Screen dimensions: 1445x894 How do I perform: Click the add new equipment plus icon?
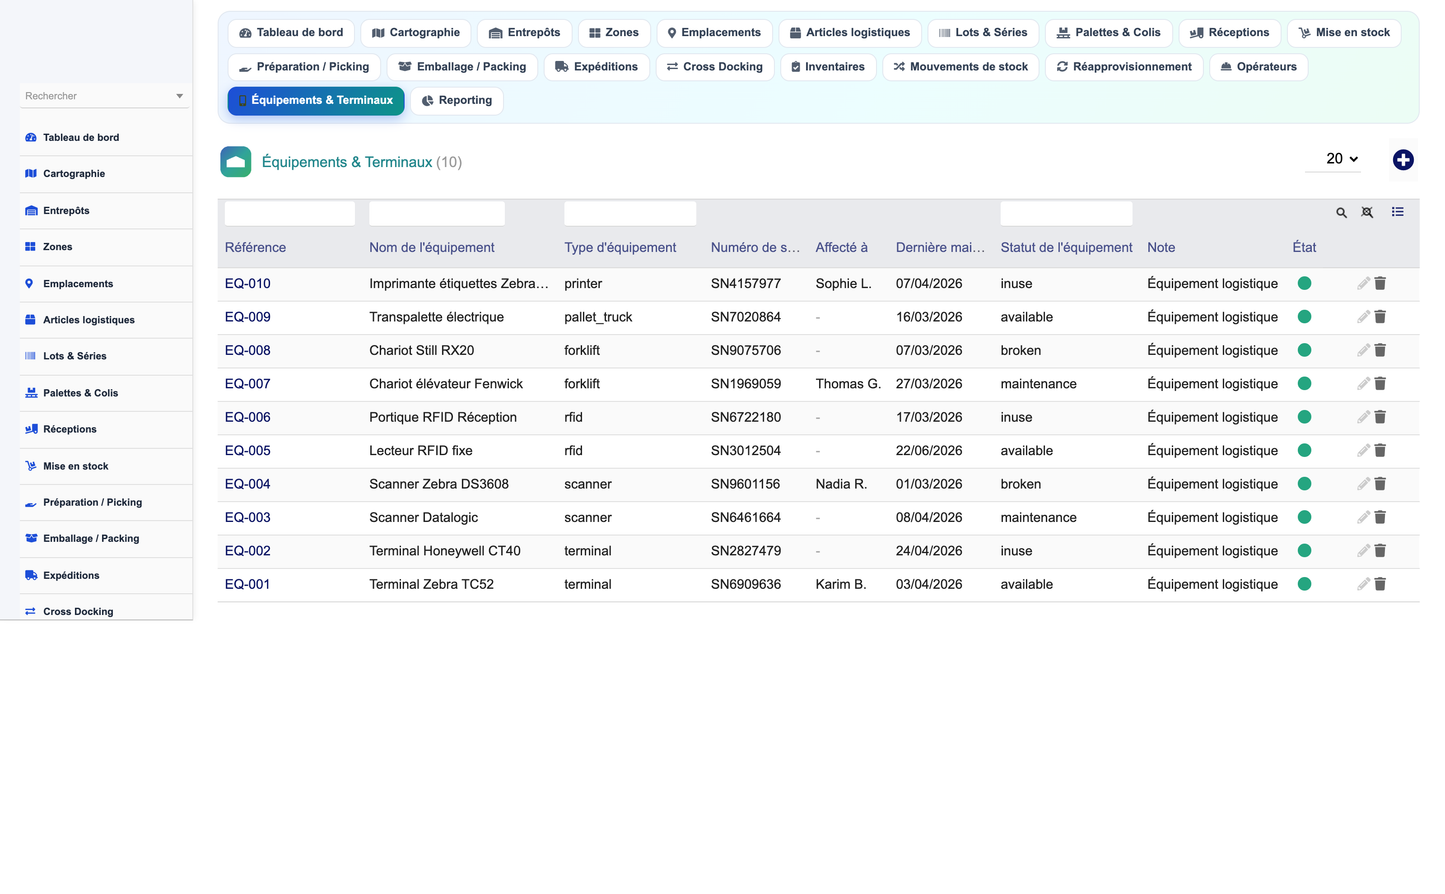1403,160
